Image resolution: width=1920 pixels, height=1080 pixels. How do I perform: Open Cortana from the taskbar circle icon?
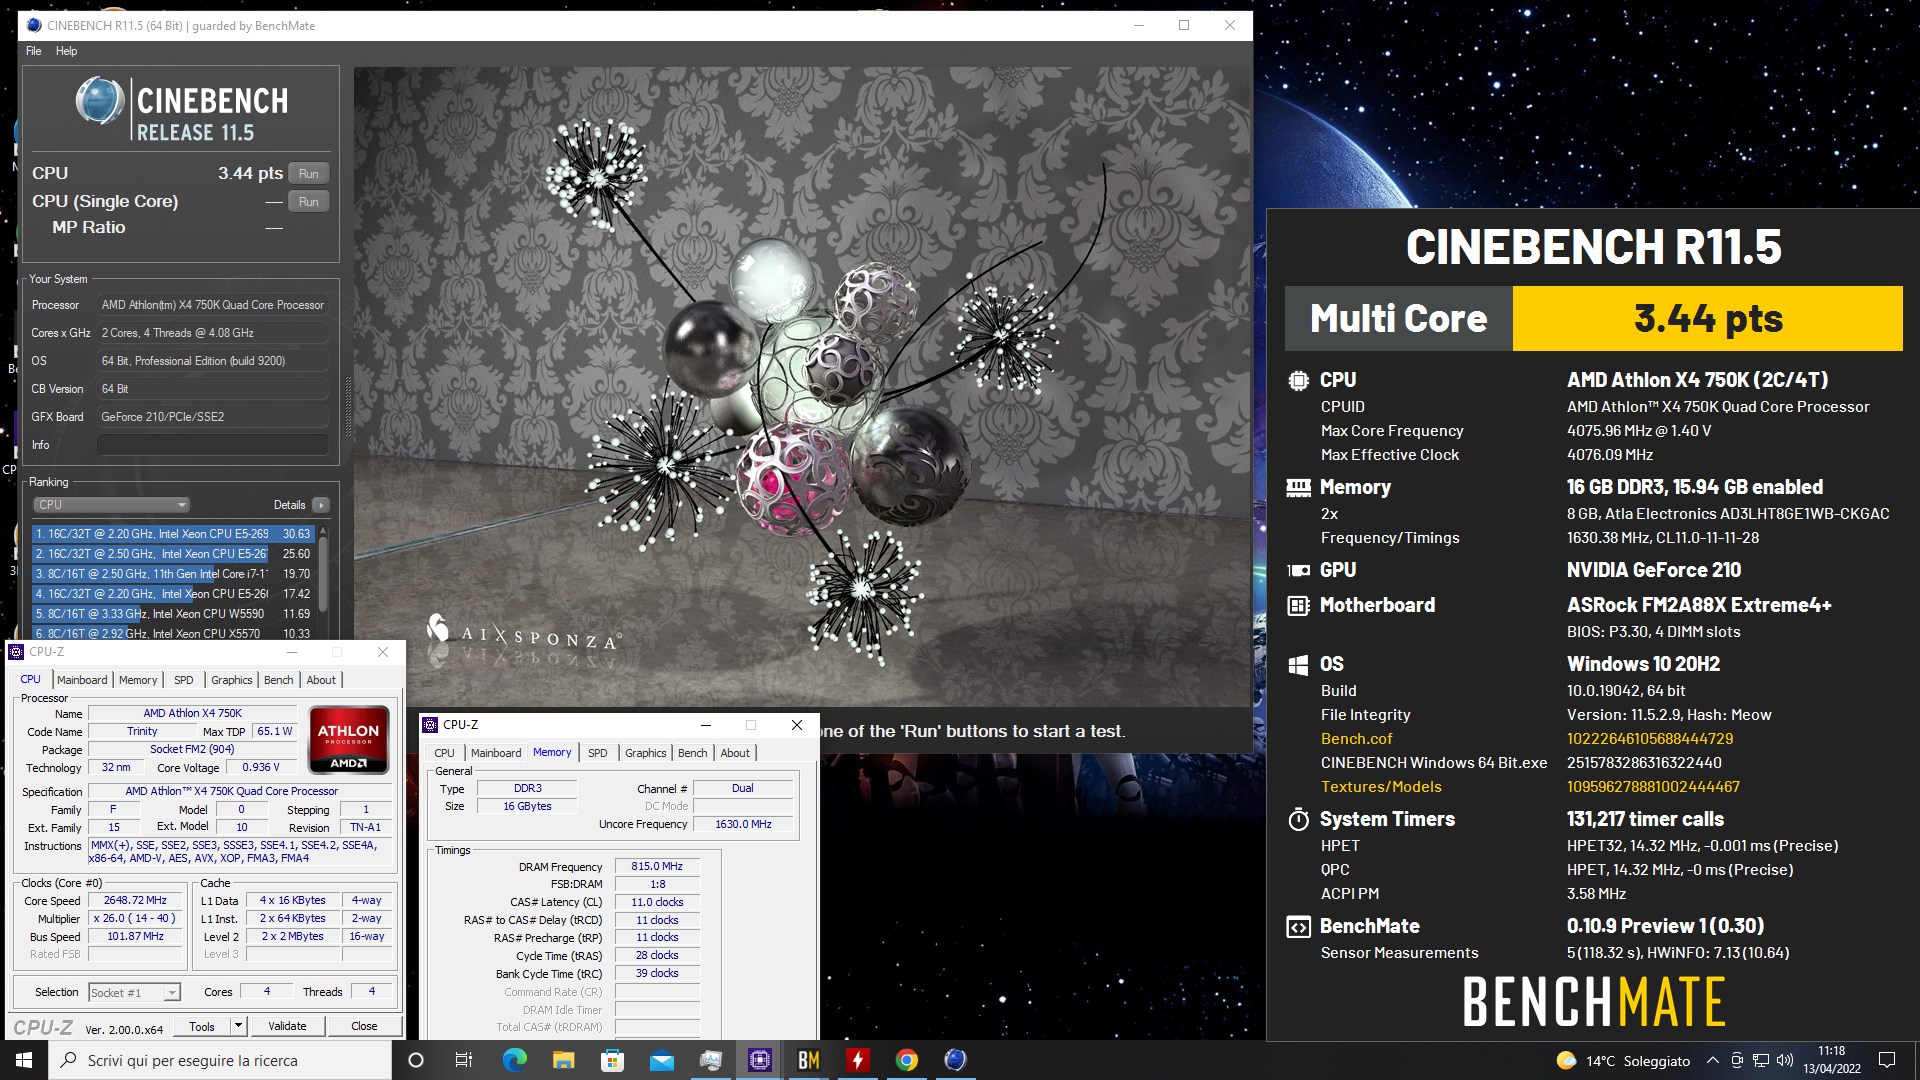416,1060
